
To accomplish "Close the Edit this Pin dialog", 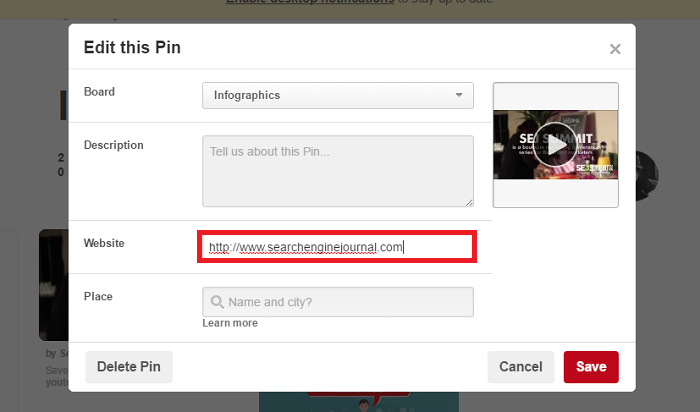I will pos(615,49).
